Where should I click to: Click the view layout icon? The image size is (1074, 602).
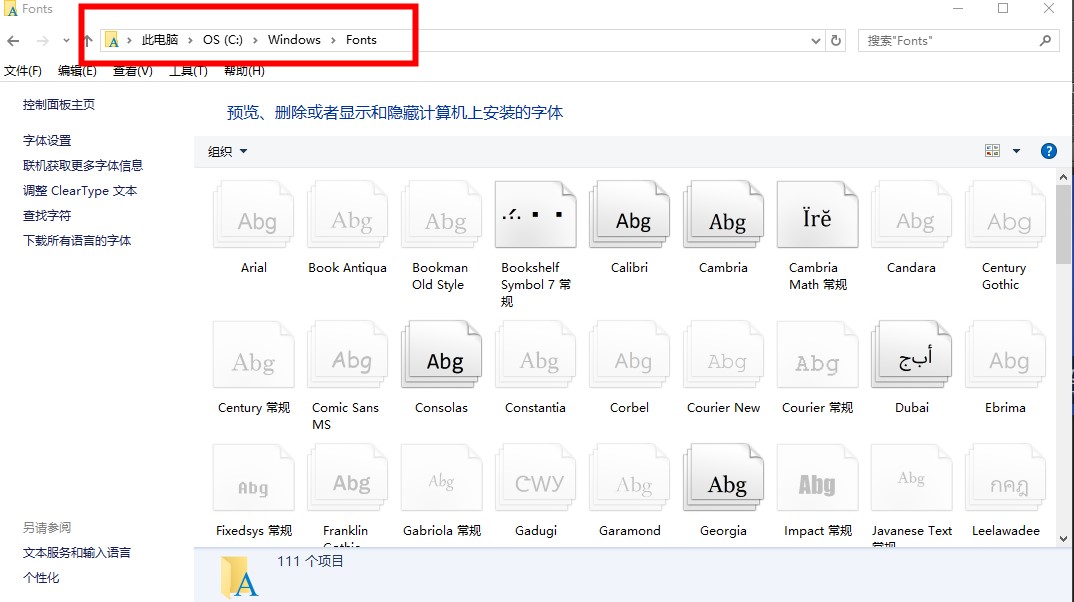pos(992,151)
